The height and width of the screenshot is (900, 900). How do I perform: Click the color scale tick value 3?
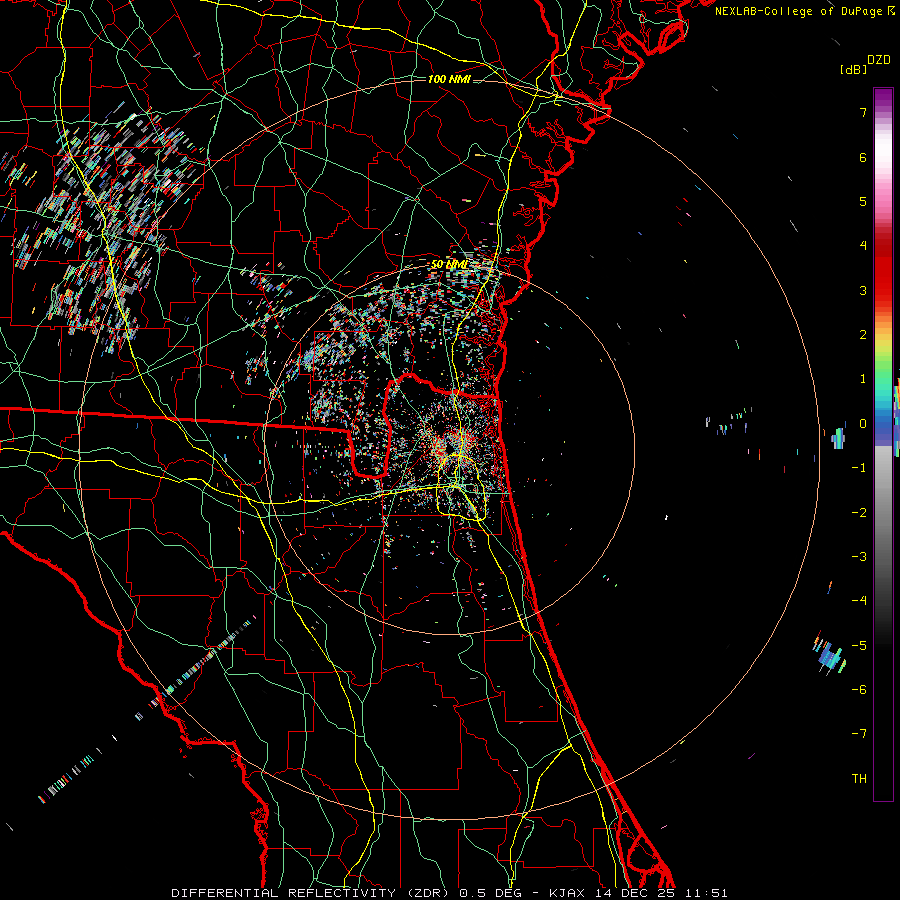click(863, 290)
